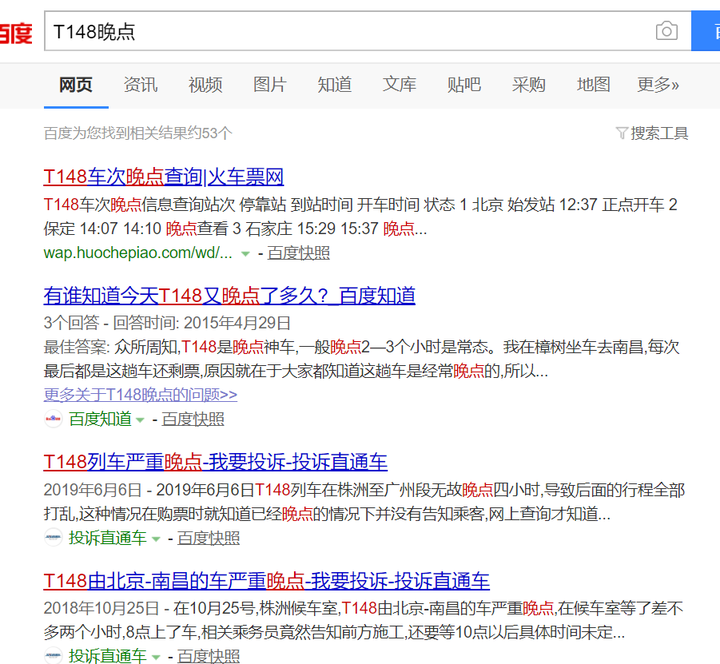Image resolution: width=720 pixels, height=664 pixels.
Task: Visit wap.huochepiao.com/wd/... URL
Action: pyautogui.click(x=138, y=253)
